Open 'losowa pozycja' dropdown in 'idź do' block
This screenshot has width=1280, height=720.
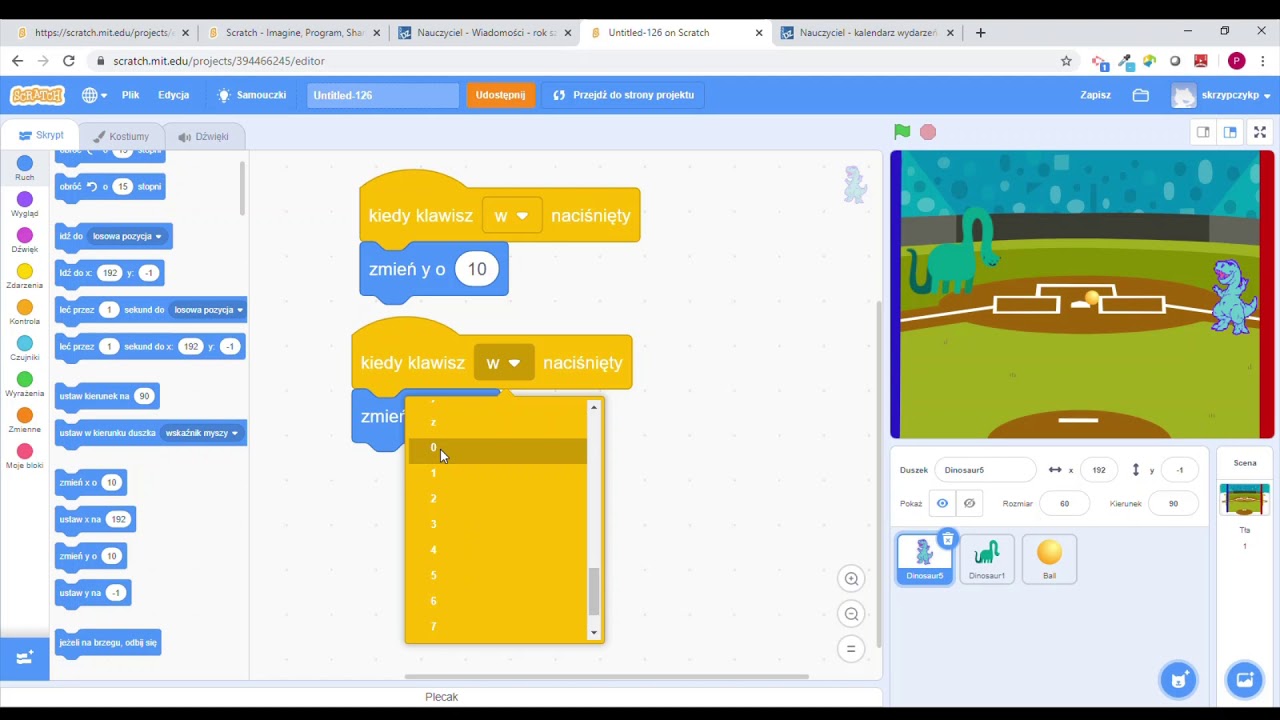coord(127,236)
